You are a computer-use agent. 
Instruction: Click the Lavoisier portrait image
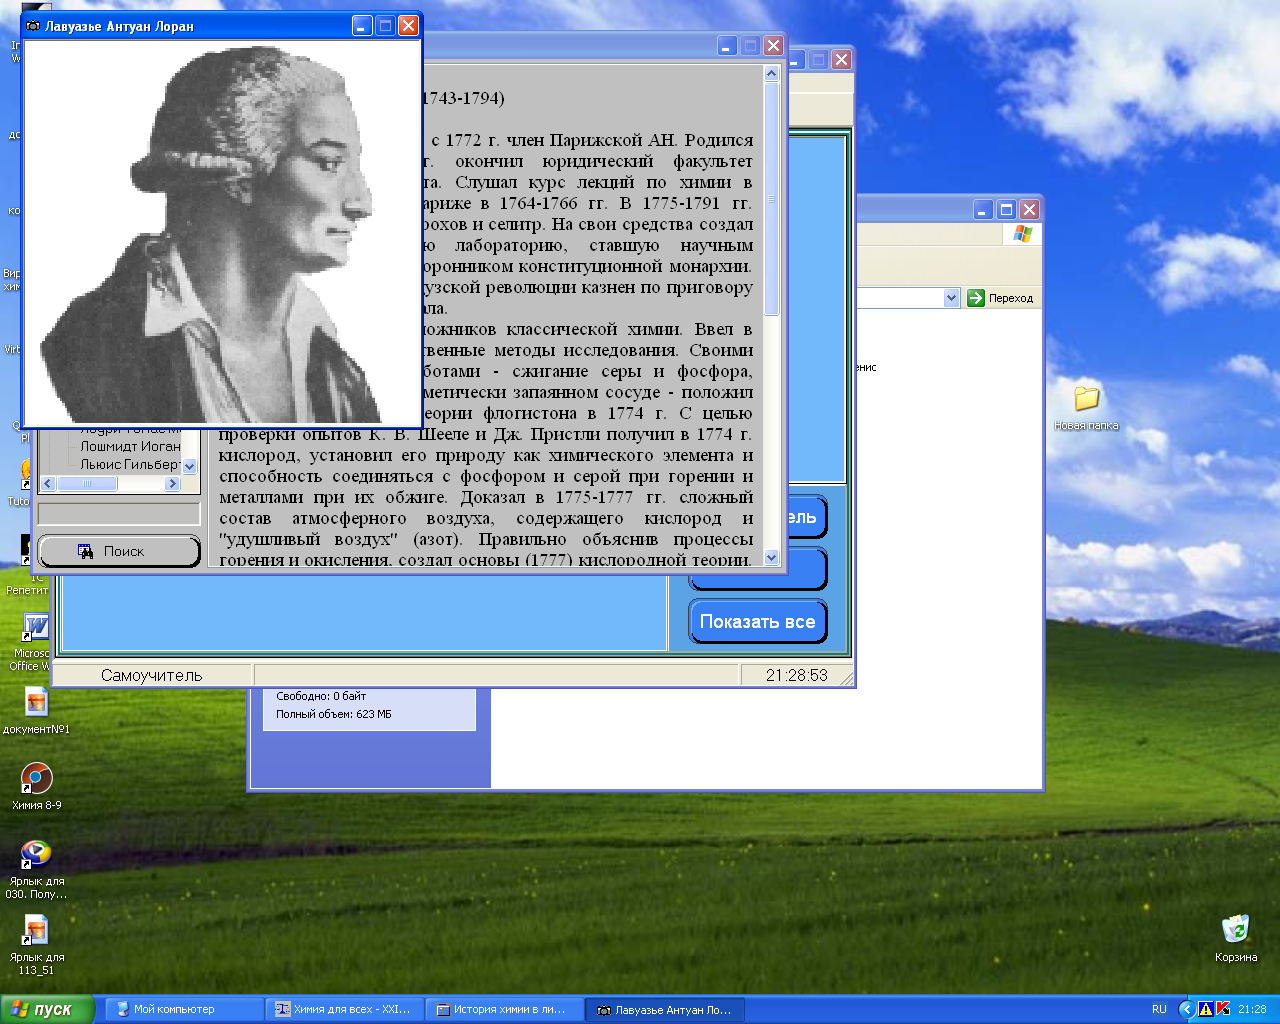221,234
